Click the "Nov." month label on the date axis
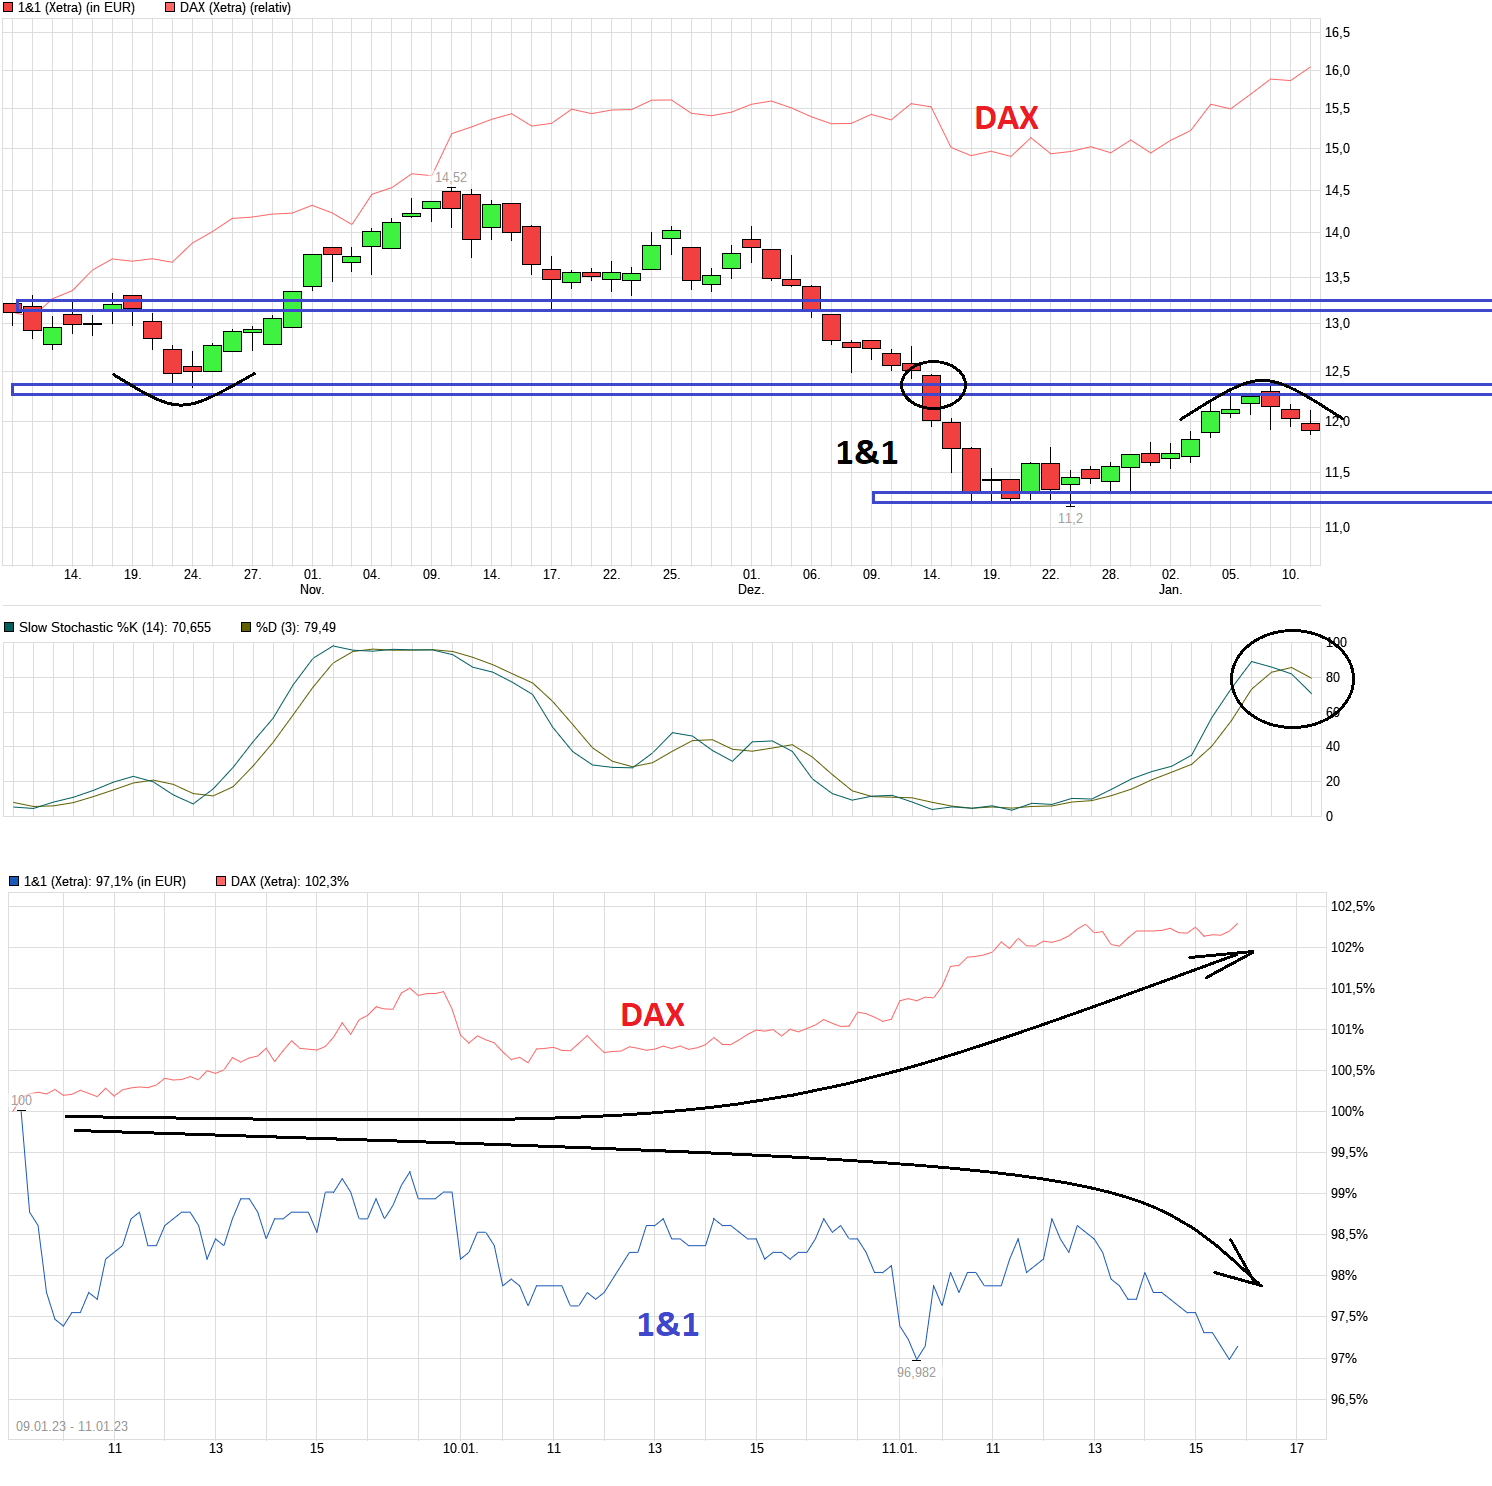Screen dimensions: 1492x1486 point(312,590)
